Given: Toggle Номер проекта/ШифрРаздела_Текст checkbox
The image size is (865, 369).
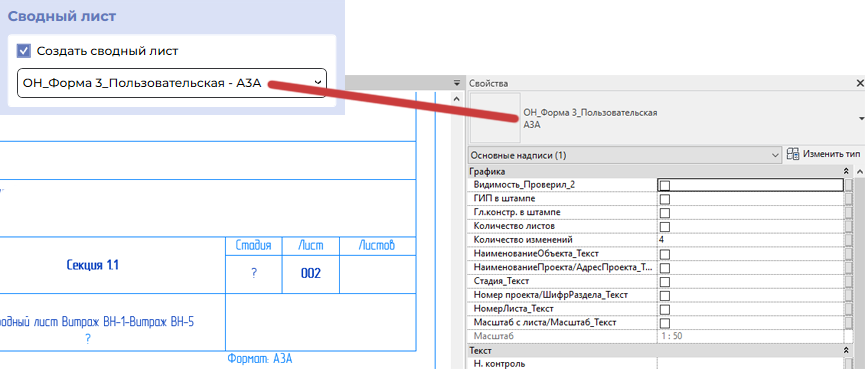Looking at the screenshot, I should pyautogui.click(x=665, y=295).
